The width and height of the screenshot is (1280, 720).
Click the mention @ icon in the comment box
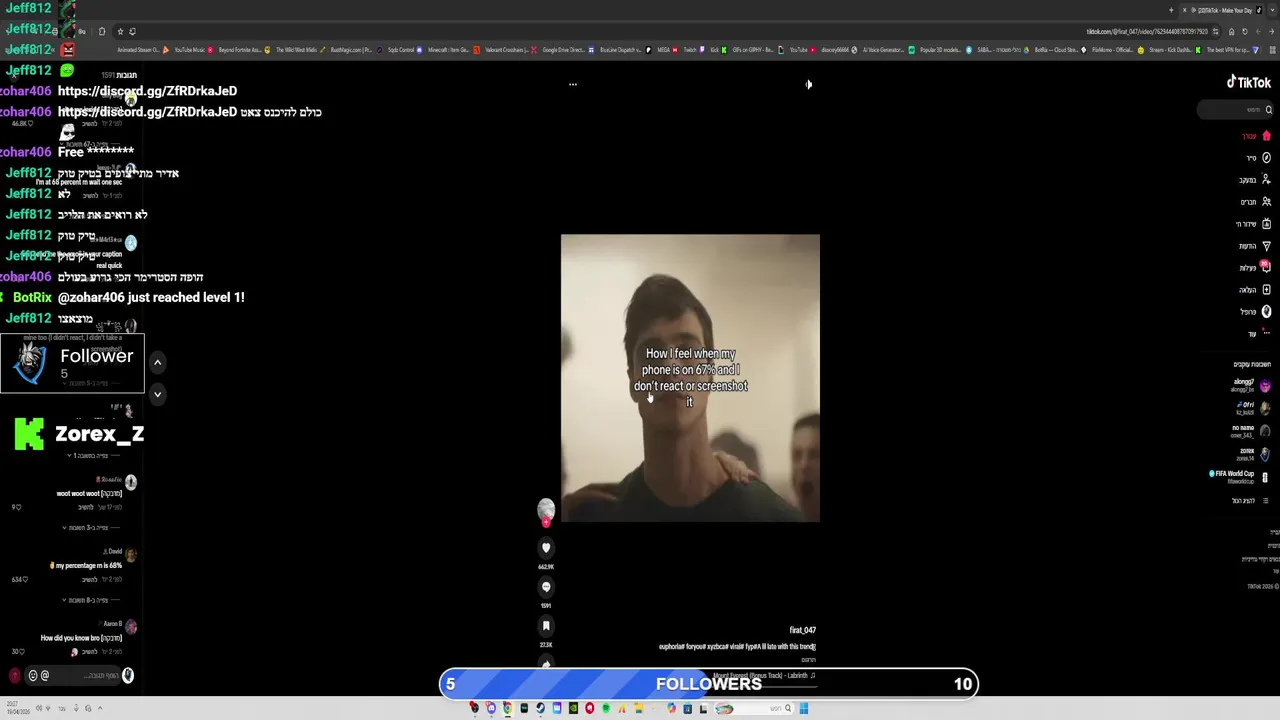[45, 676]
